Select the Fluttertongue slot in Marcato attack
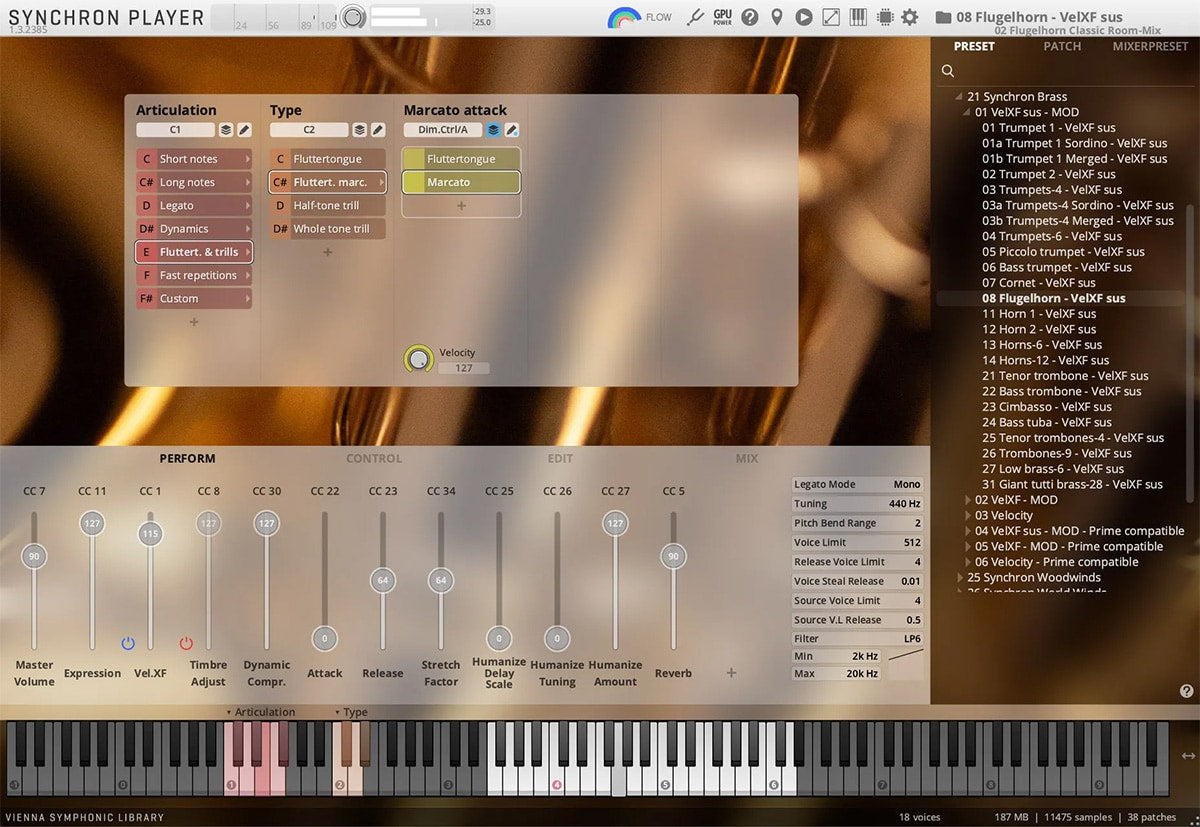Image resolution: width=1200 pixels, height=827 pixels. point(461,159)
